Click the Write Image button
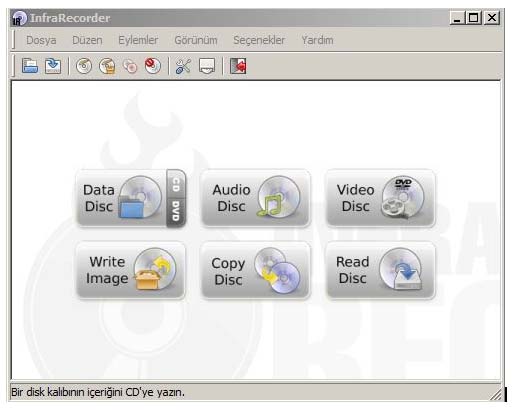This screenshot has height=410, width=513. point(131,270)
